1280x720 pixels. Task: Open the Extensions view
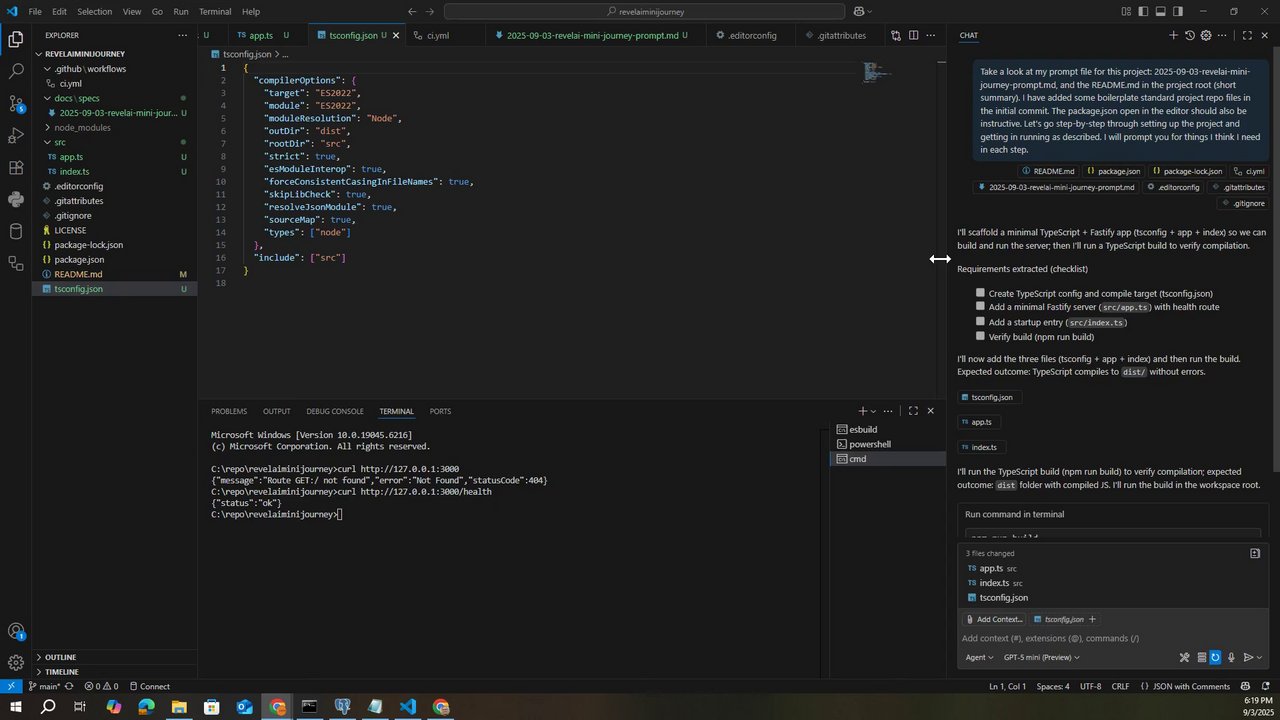(16, 167)
